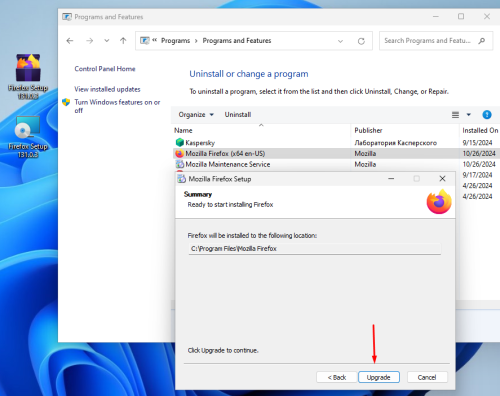The width and height of the screenshot is (500, 396).
Task: Cancel the Firefox setup
Action: tap(427, 377)
